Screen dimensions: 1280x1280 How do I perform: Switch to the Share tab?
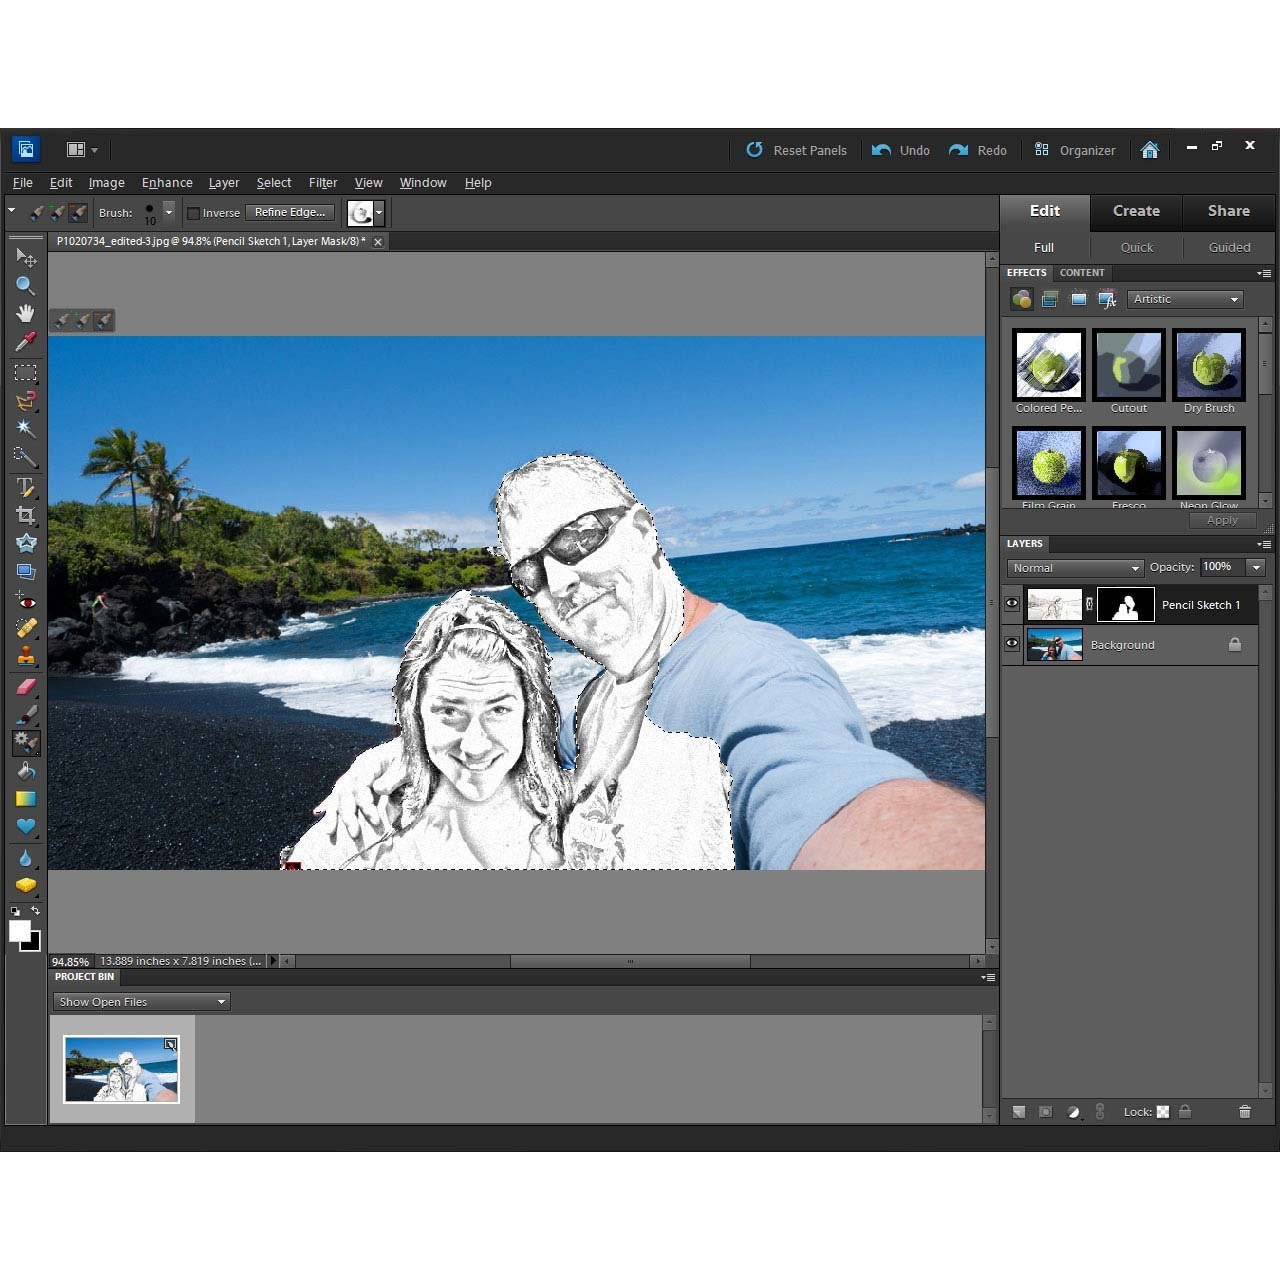click(1228, 211)
